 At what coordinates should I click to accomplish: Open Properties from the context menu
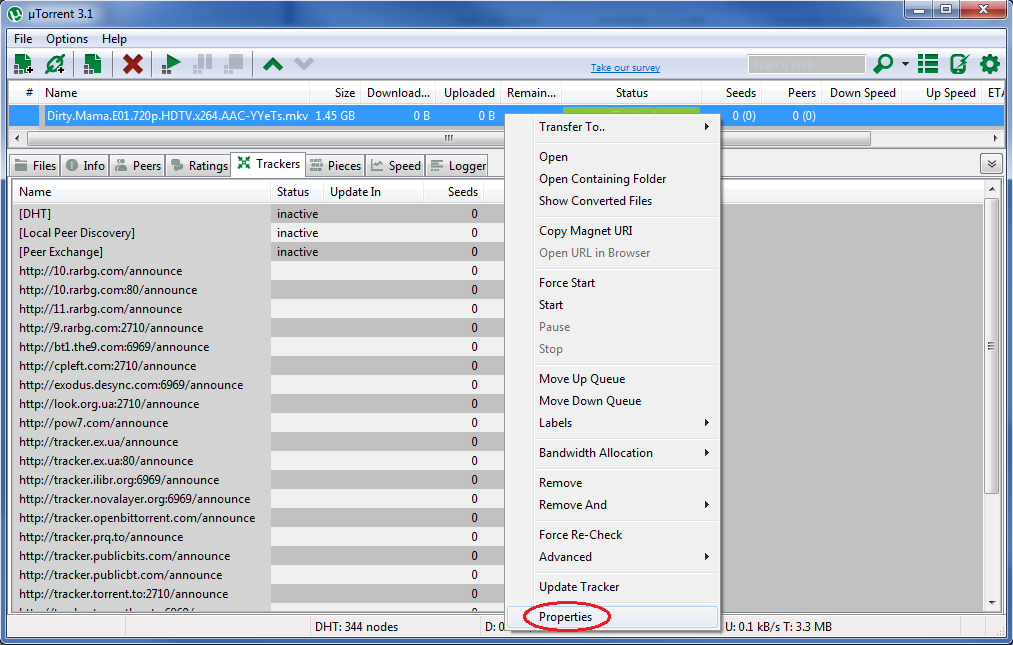click(612, 617)
